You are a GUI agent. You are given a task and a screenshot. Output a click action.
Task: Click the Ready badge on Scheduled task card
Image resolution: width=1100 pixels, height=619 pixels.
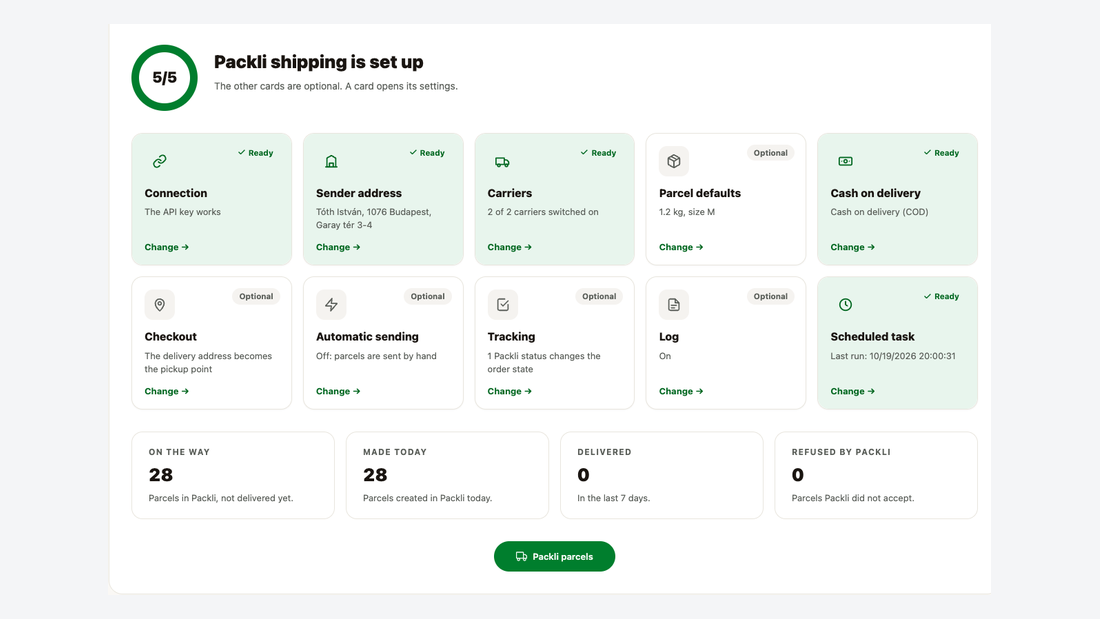pyautogui.click(x=941, y=296)
